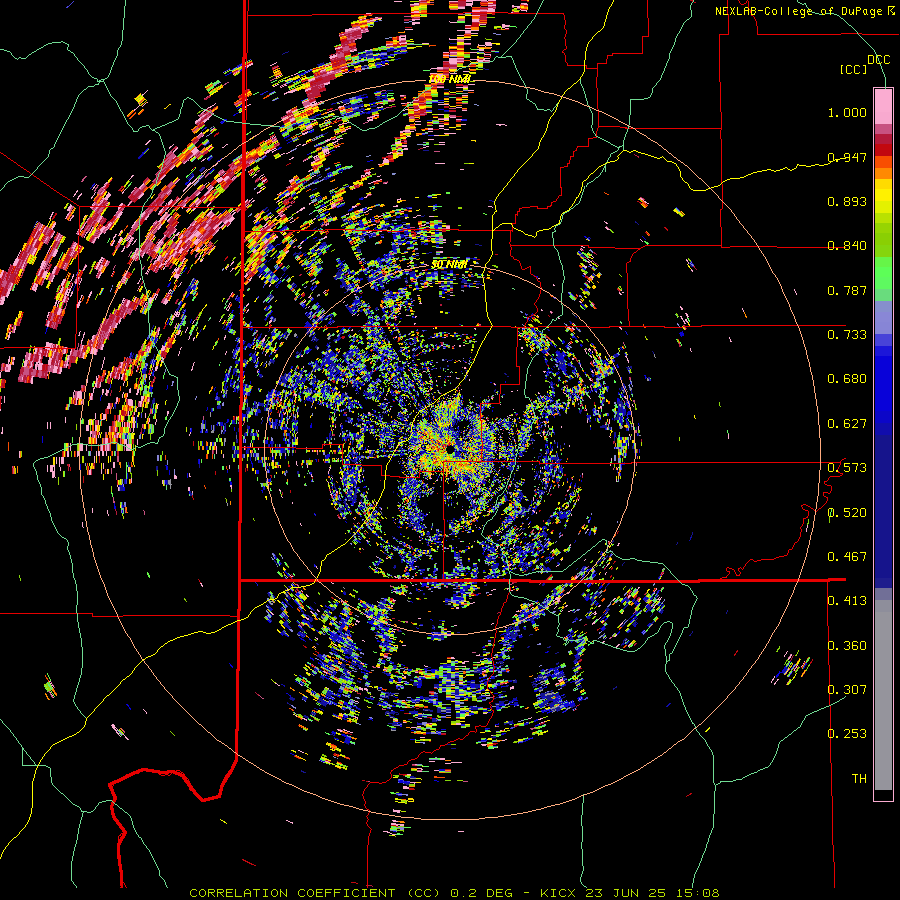900x900 pixels.
Task: Select the 0.413 scale value
Action: (847, 601)
